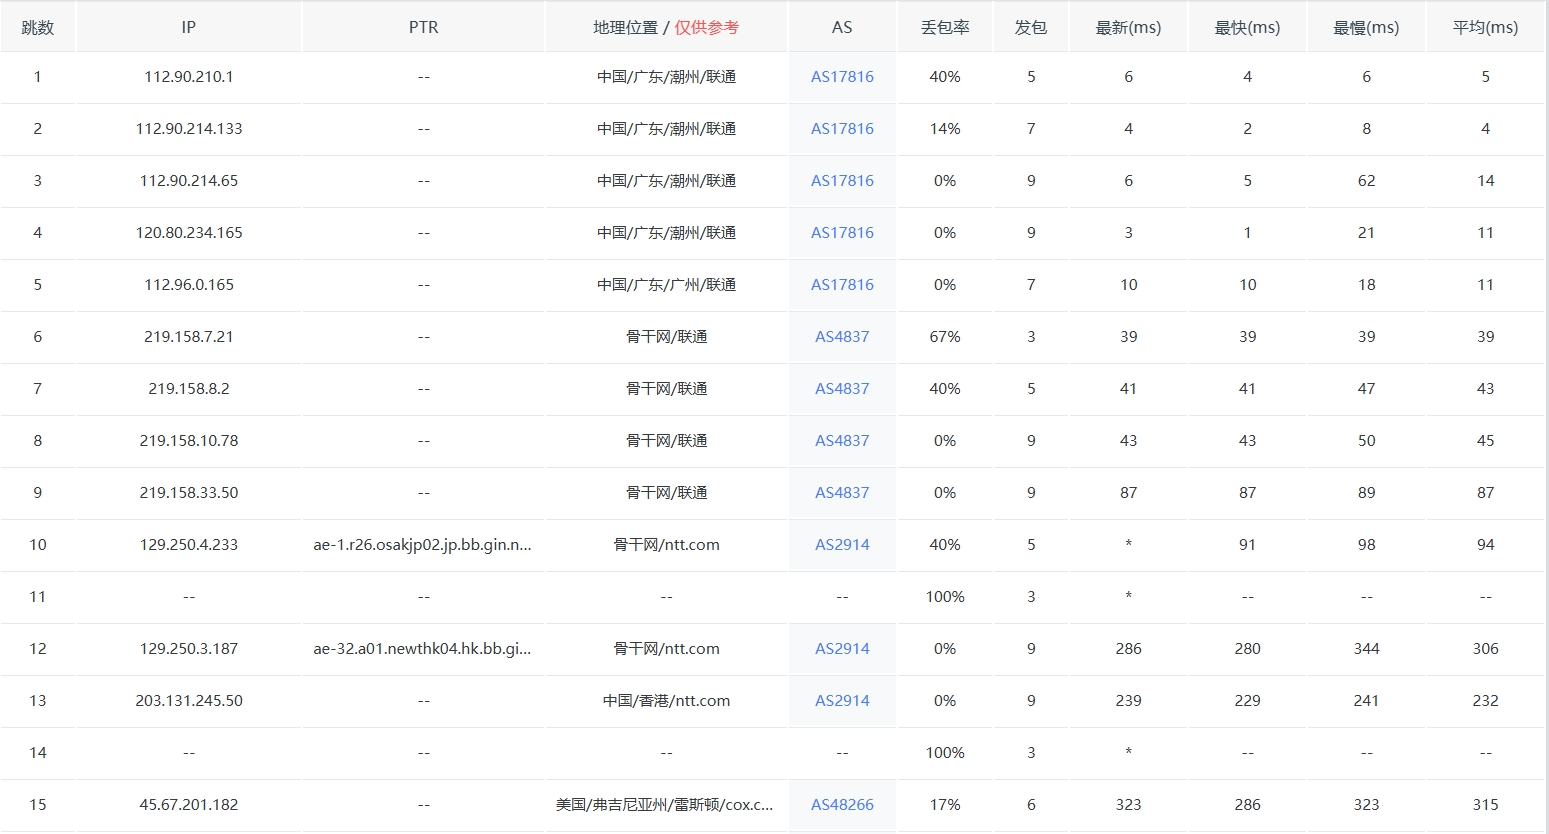The image size is (1549, 834).
Task: Click the IP column header
Action: pos(189,28)
